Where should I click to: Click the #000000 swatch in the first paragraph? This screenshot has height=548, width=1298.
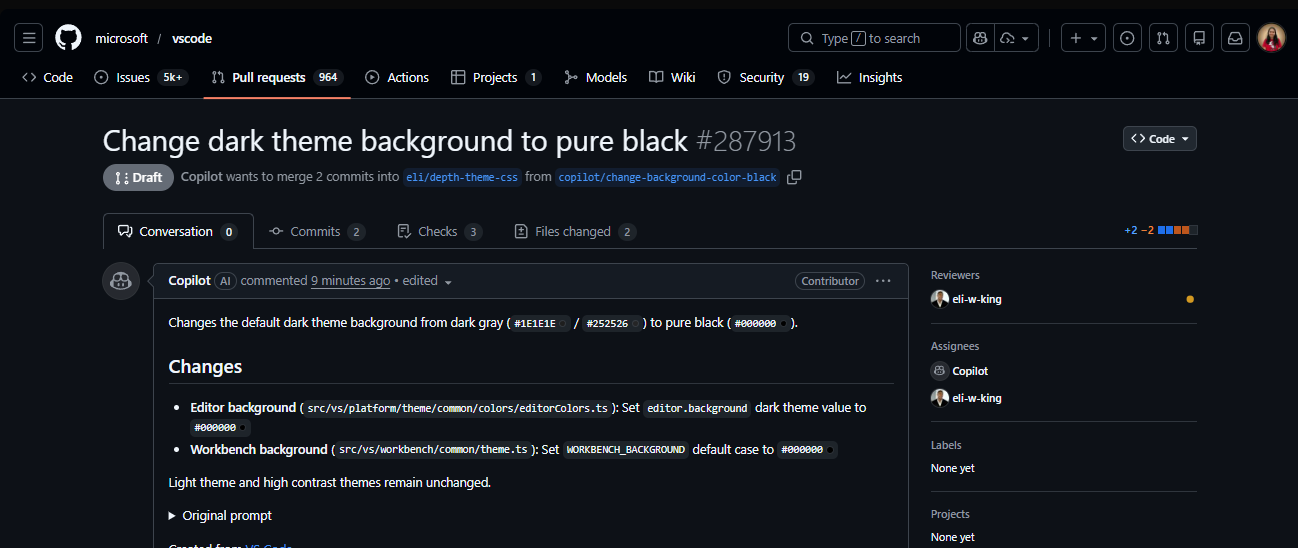coord(784,323)
